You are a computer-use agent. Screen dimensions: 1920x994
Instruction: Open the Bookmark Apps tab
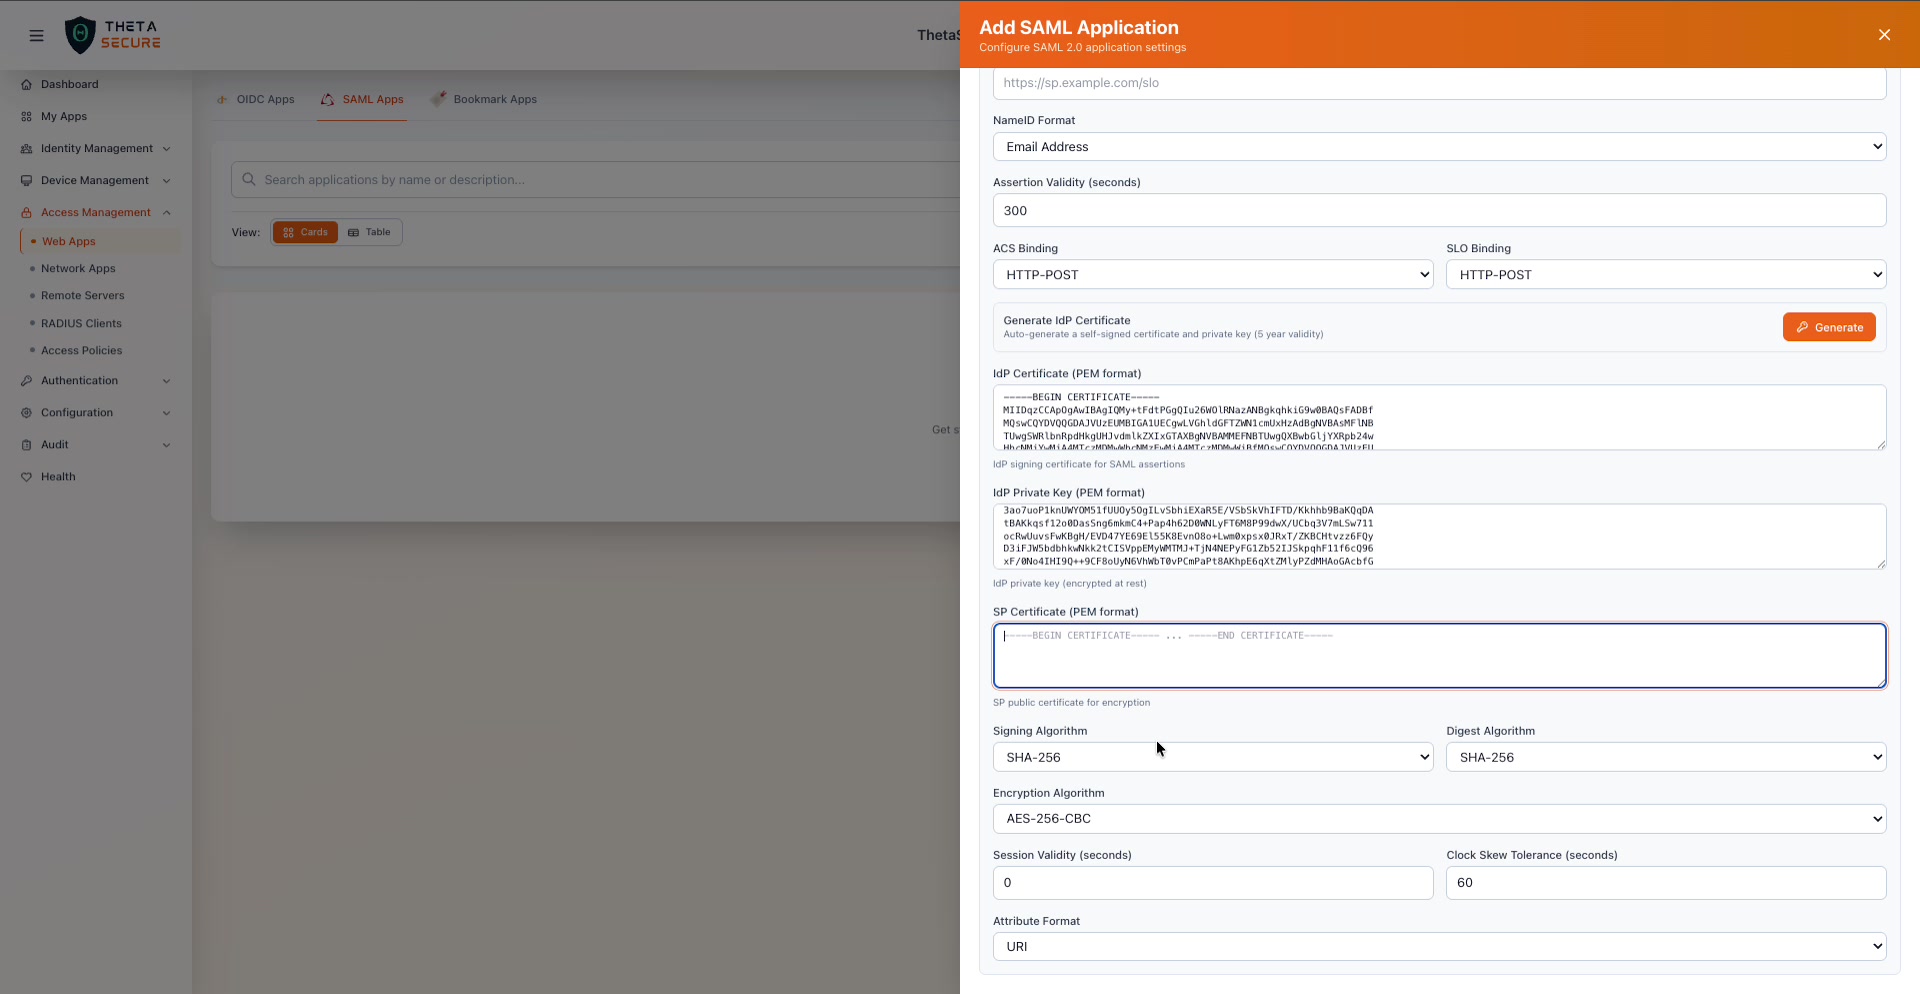[x=485, y=99]
